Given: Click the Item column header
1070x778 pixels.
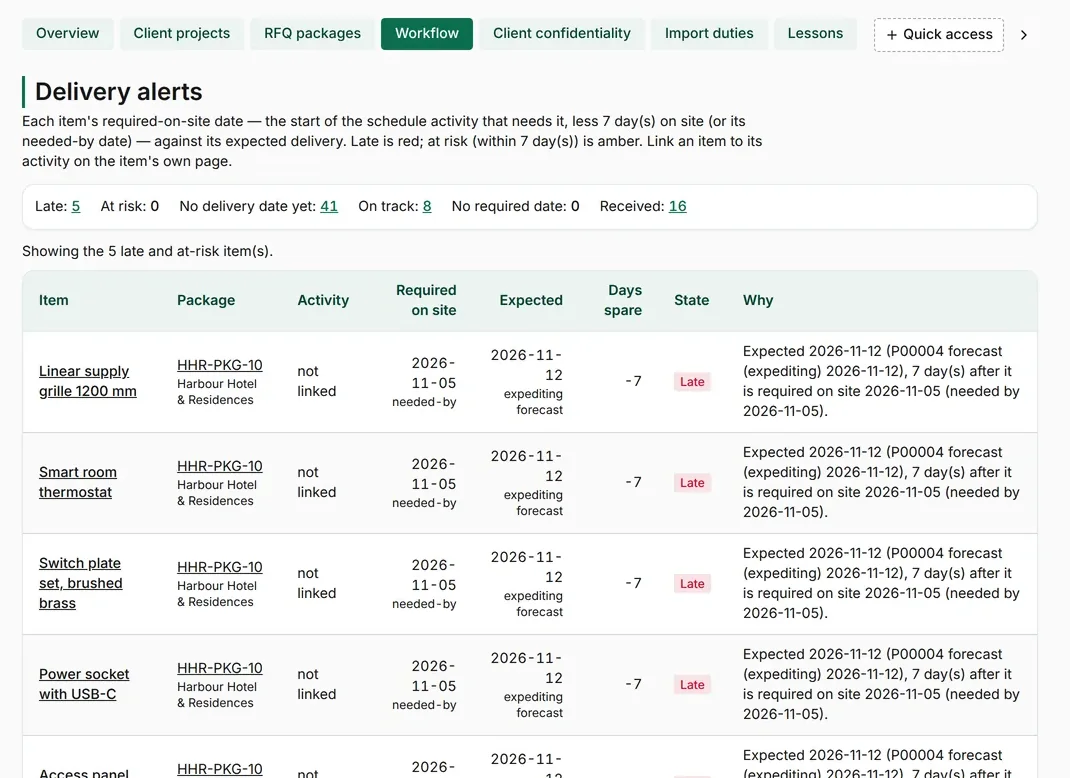Looking at the screenshot, I should (53, 300).
